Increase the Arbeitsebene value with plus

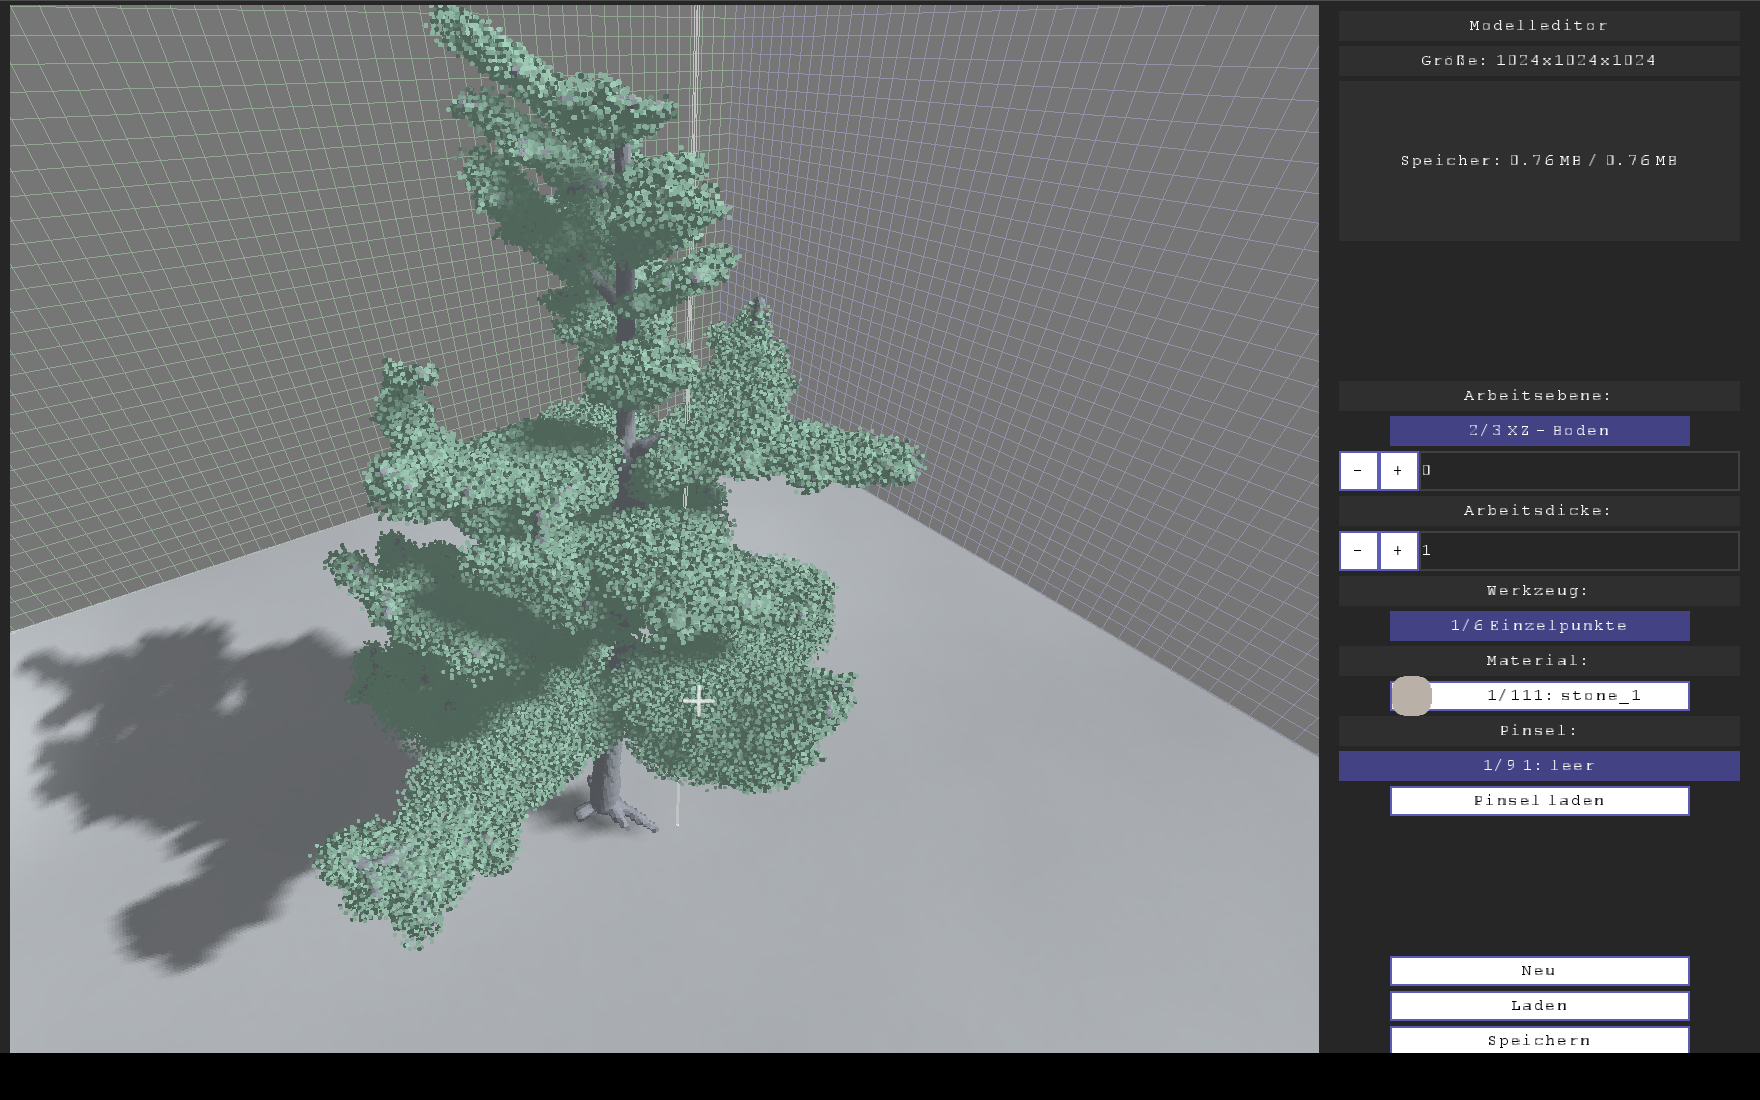coord(1398,471)
